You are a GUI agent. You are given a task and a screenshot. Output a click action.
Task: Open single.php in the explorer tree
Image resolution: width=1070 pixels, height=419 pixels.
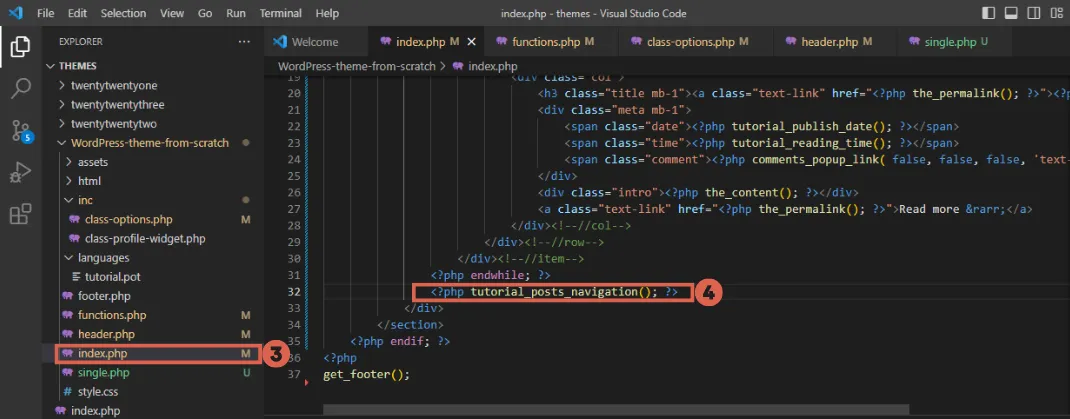[103, 373]
